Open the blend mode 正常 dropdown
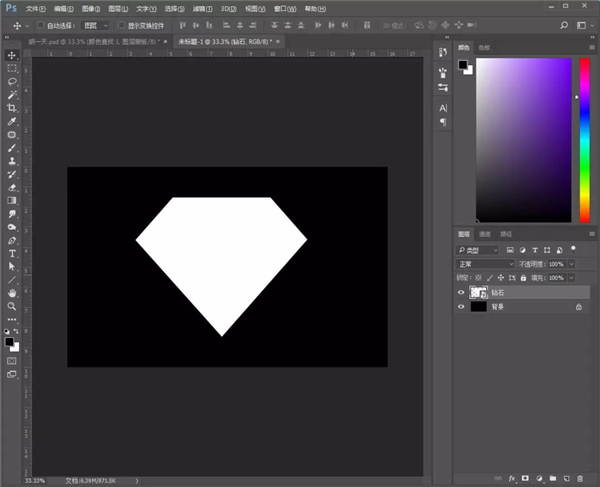The image size is (600, 487). point(485,264)
